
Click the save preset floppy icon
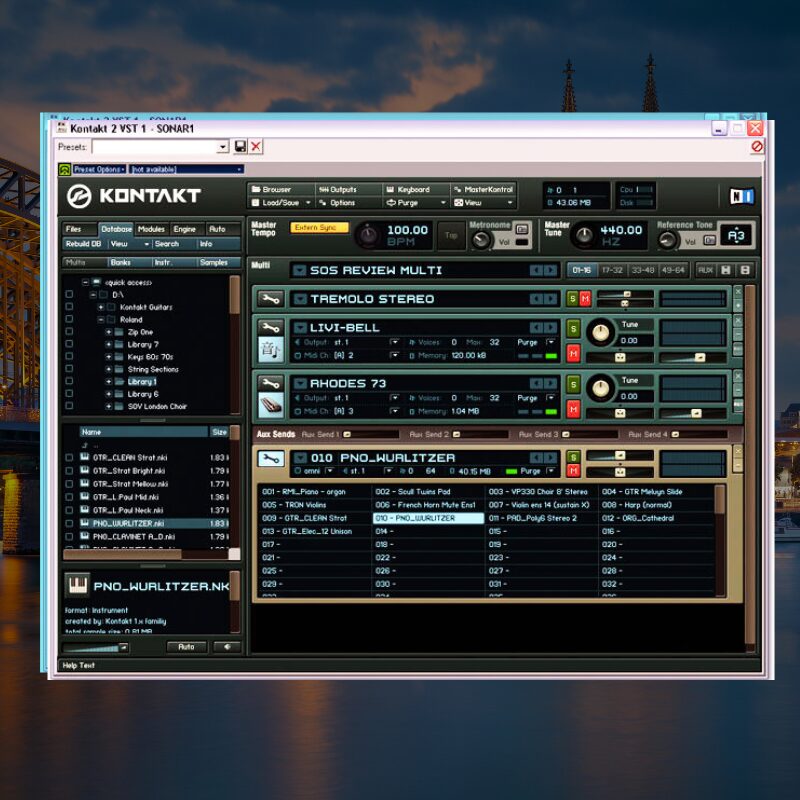click(x=240, y=147)
